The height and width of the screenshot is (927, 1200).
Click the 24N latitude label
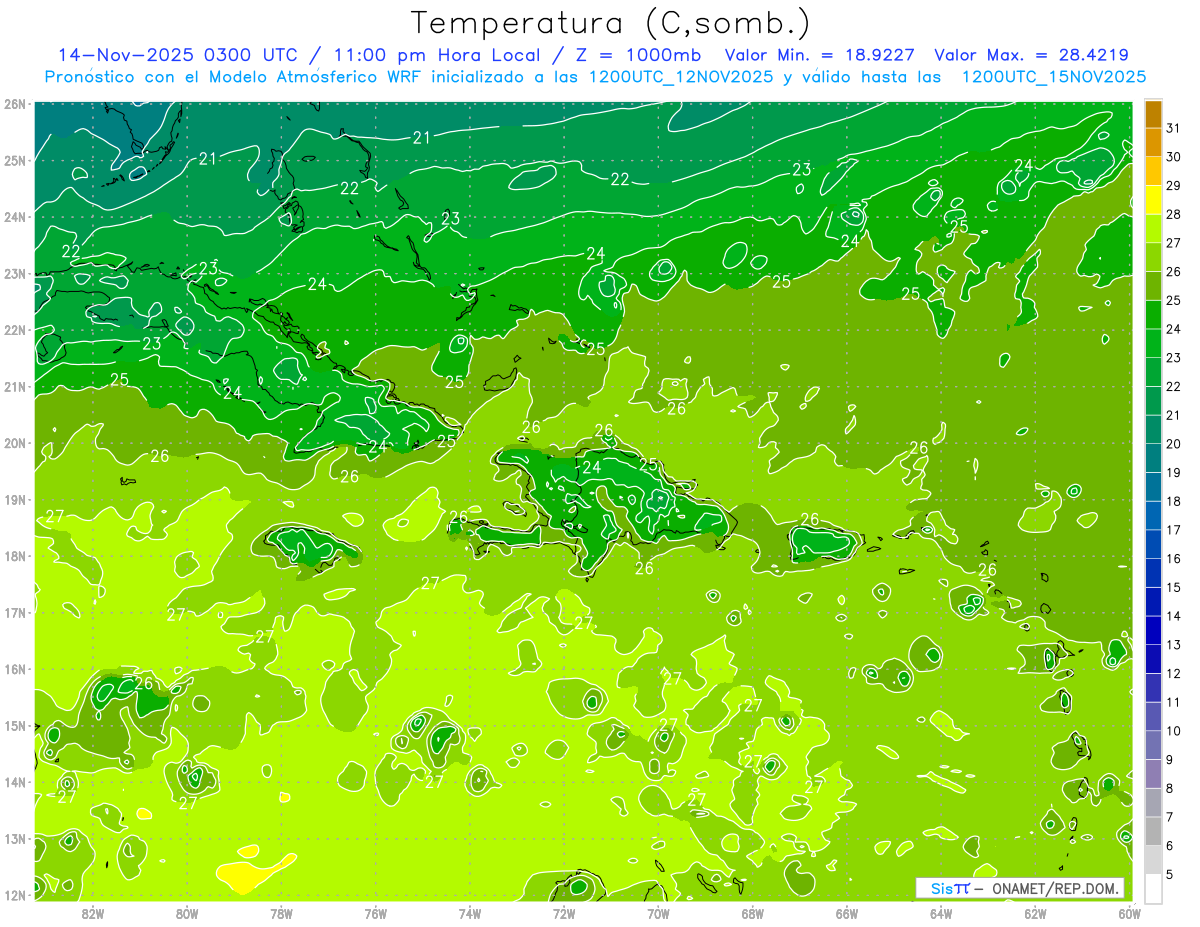pyautogui.click(x=14, y=217)
